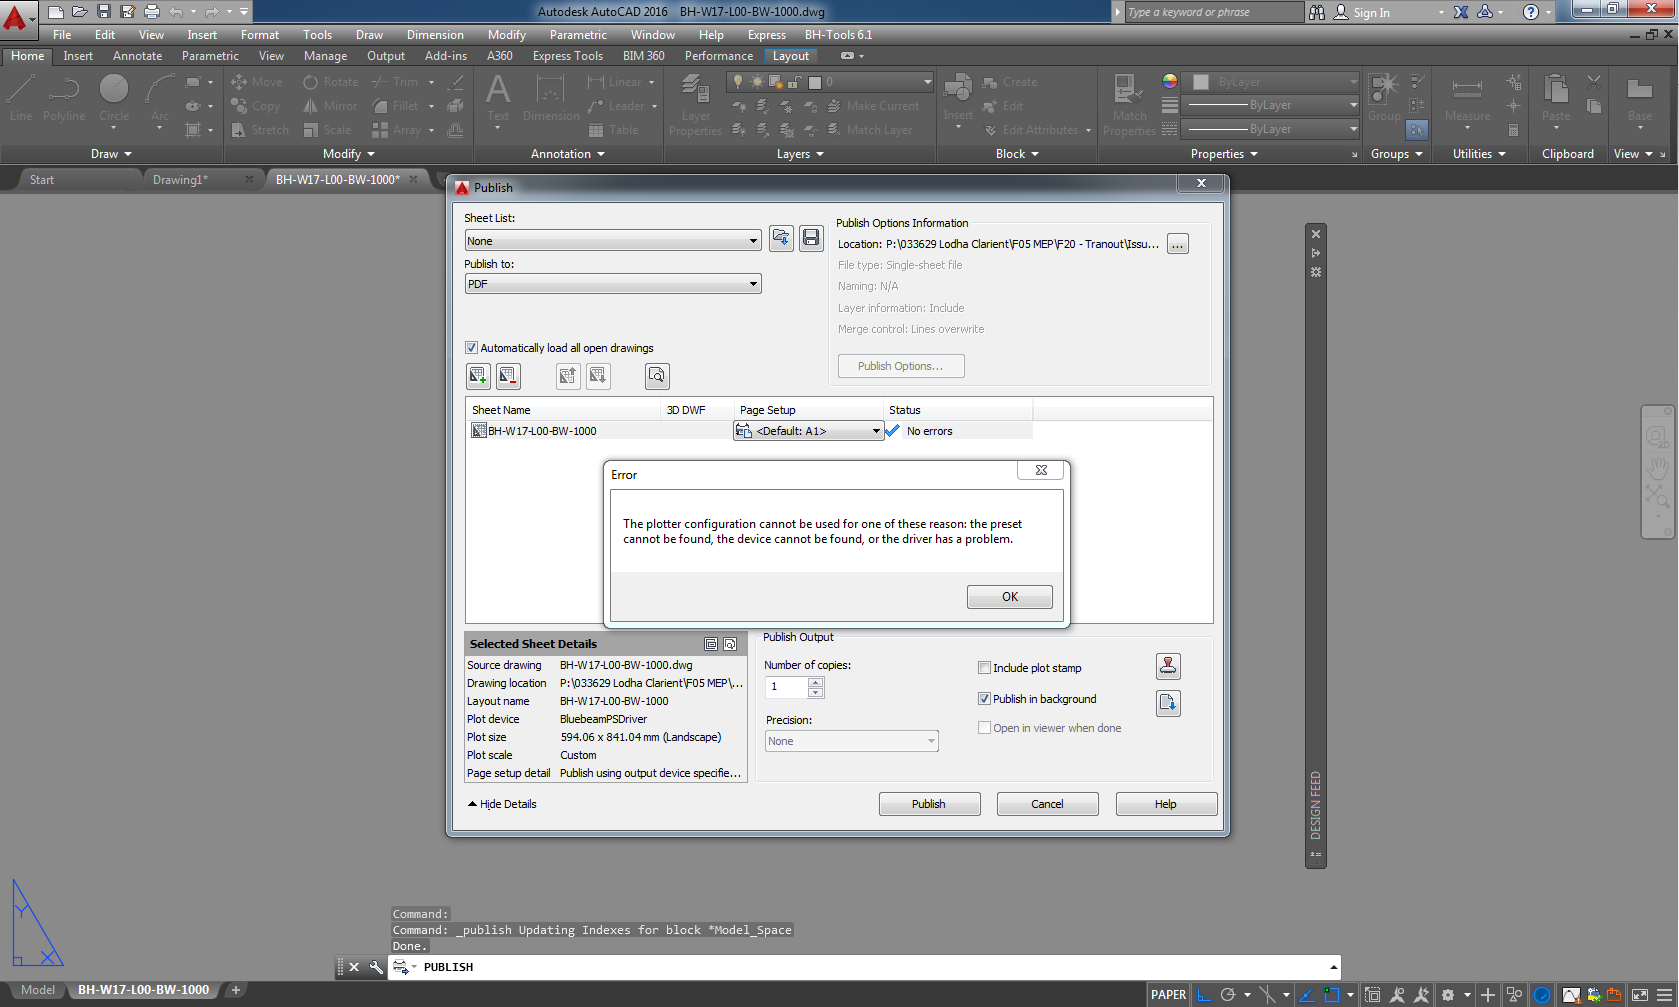Remove selected sheet from the list
The width and height of the screenshot is (1679, 1007).
click(508, 376)
